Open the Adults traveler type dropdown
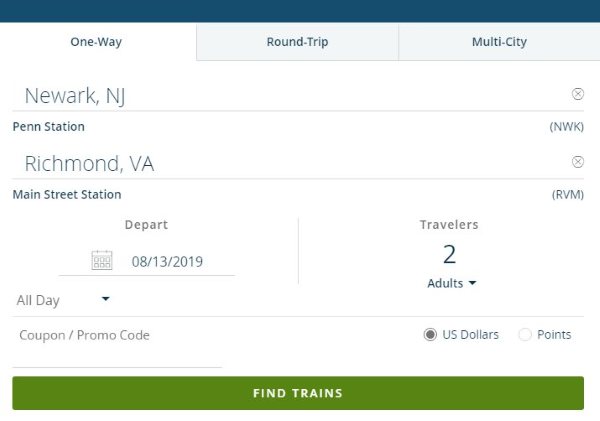The width and height of the screenshot is (600, 421). tap(451, 283)
